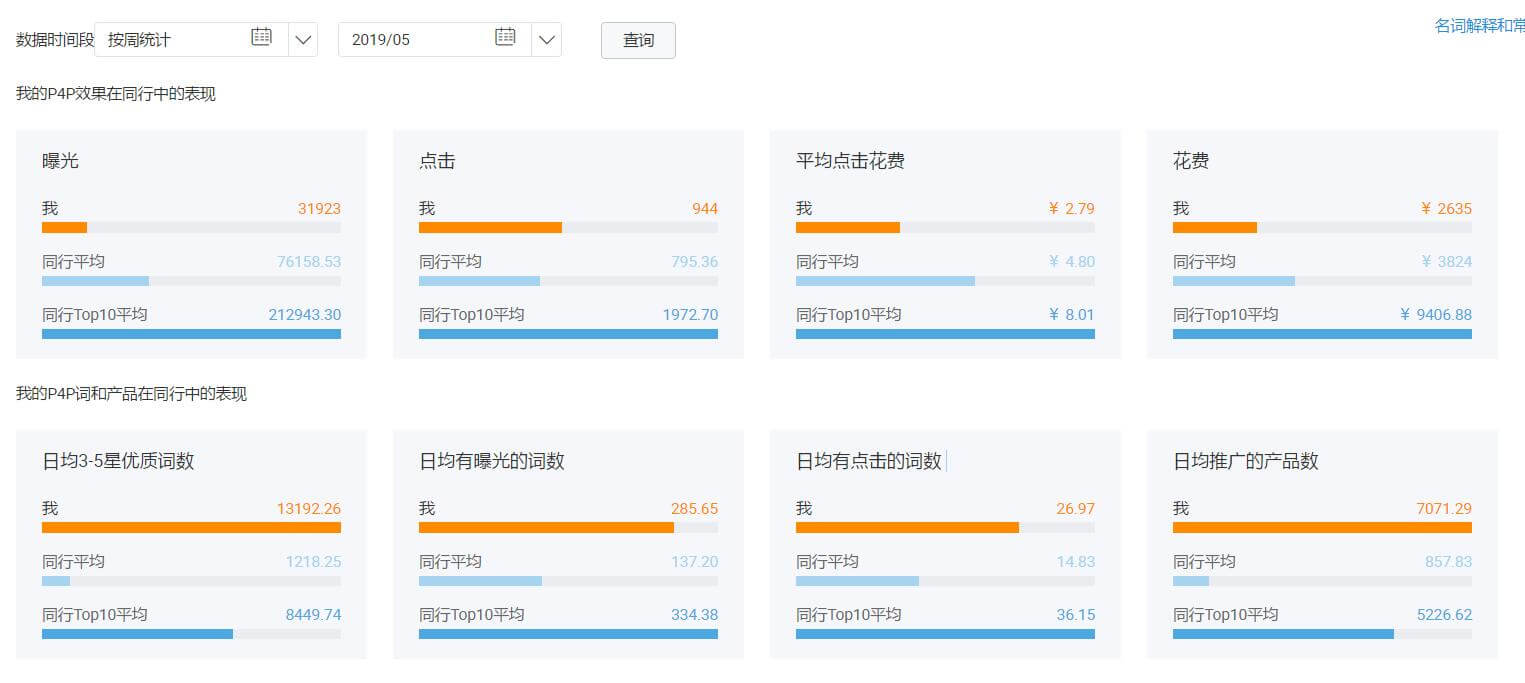Click the 同行Top10平均 bar in 点击 card
The width and height of the screenshot is (1525, 683).
click(x=568, y=334)
